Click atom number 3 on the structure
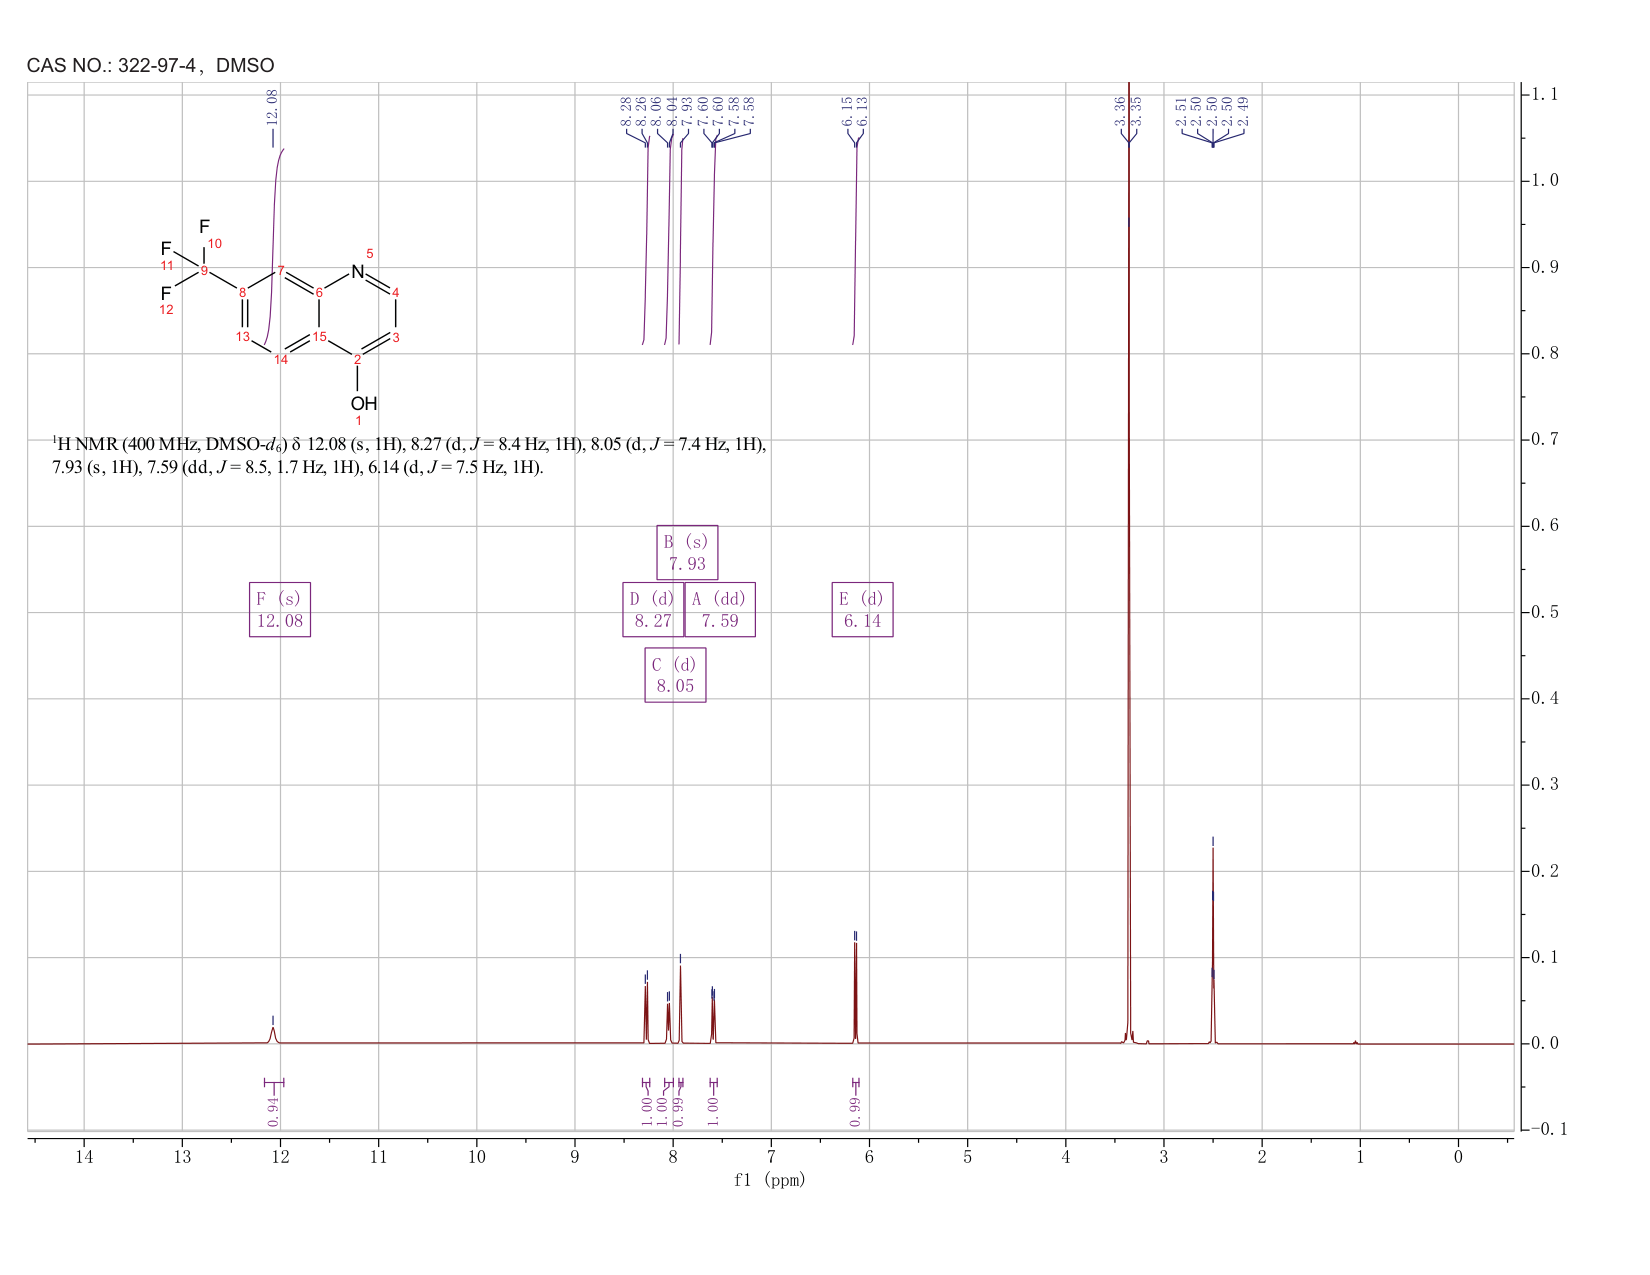 (396, 337)
